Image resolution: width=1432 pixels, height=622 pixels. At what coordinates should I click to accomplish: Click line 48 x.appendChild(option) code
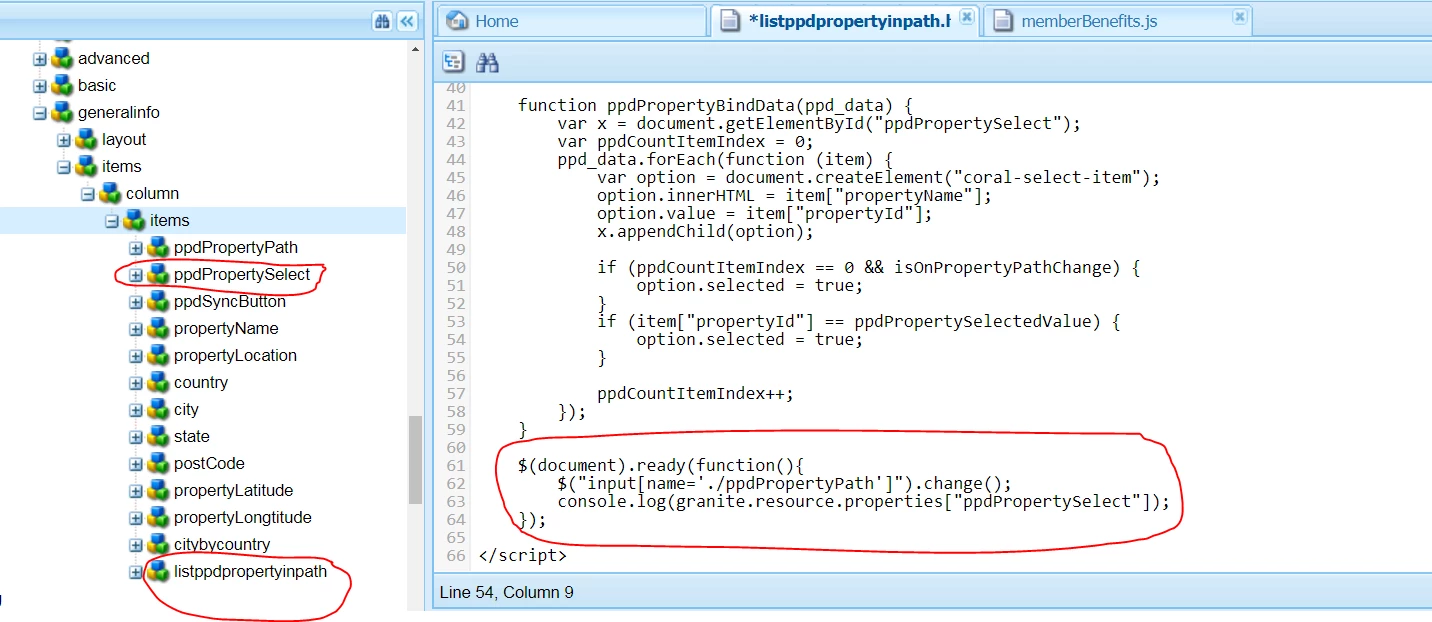tap(705, 231)
